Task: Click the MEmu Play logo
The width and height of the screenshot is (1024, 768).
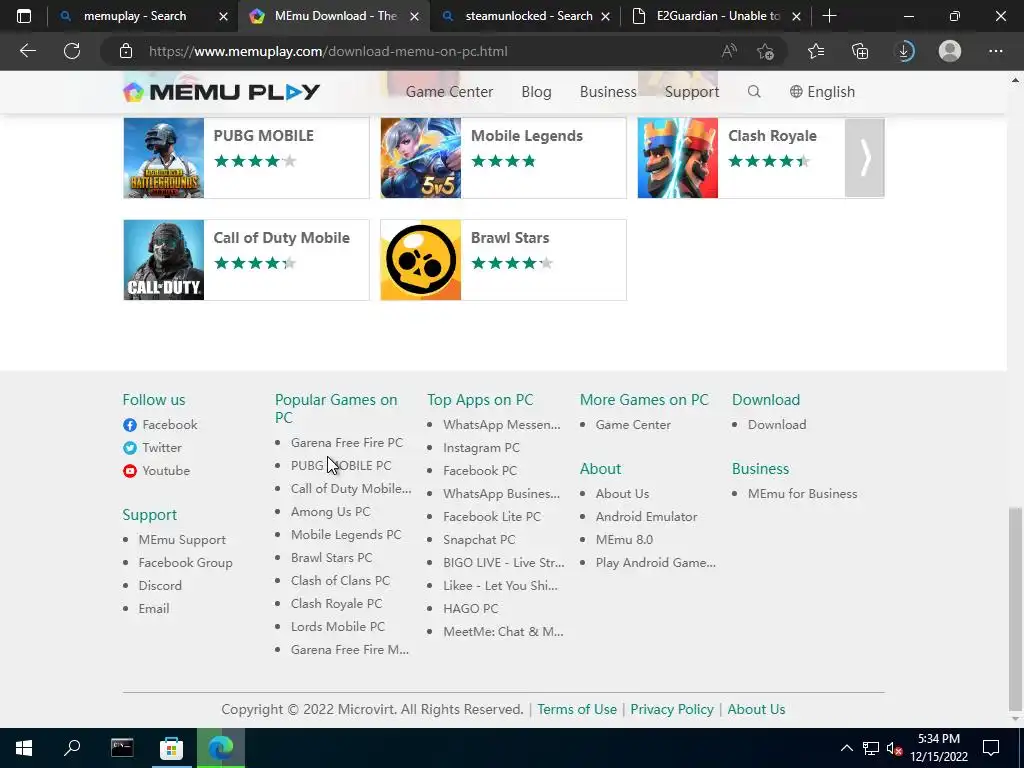Action: point(221,92)
